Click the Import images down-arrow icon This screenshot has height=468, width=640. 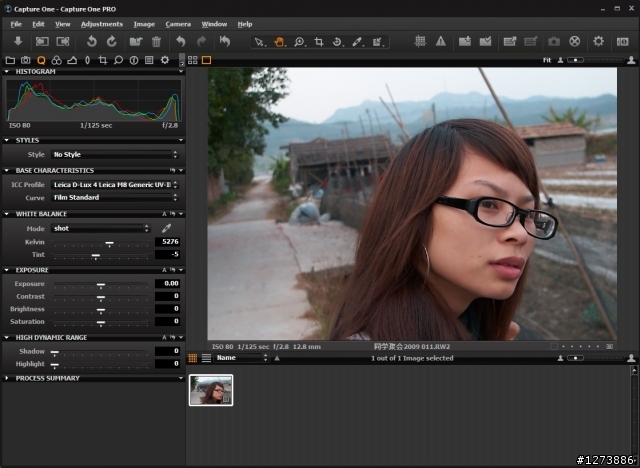coord(18,41)
